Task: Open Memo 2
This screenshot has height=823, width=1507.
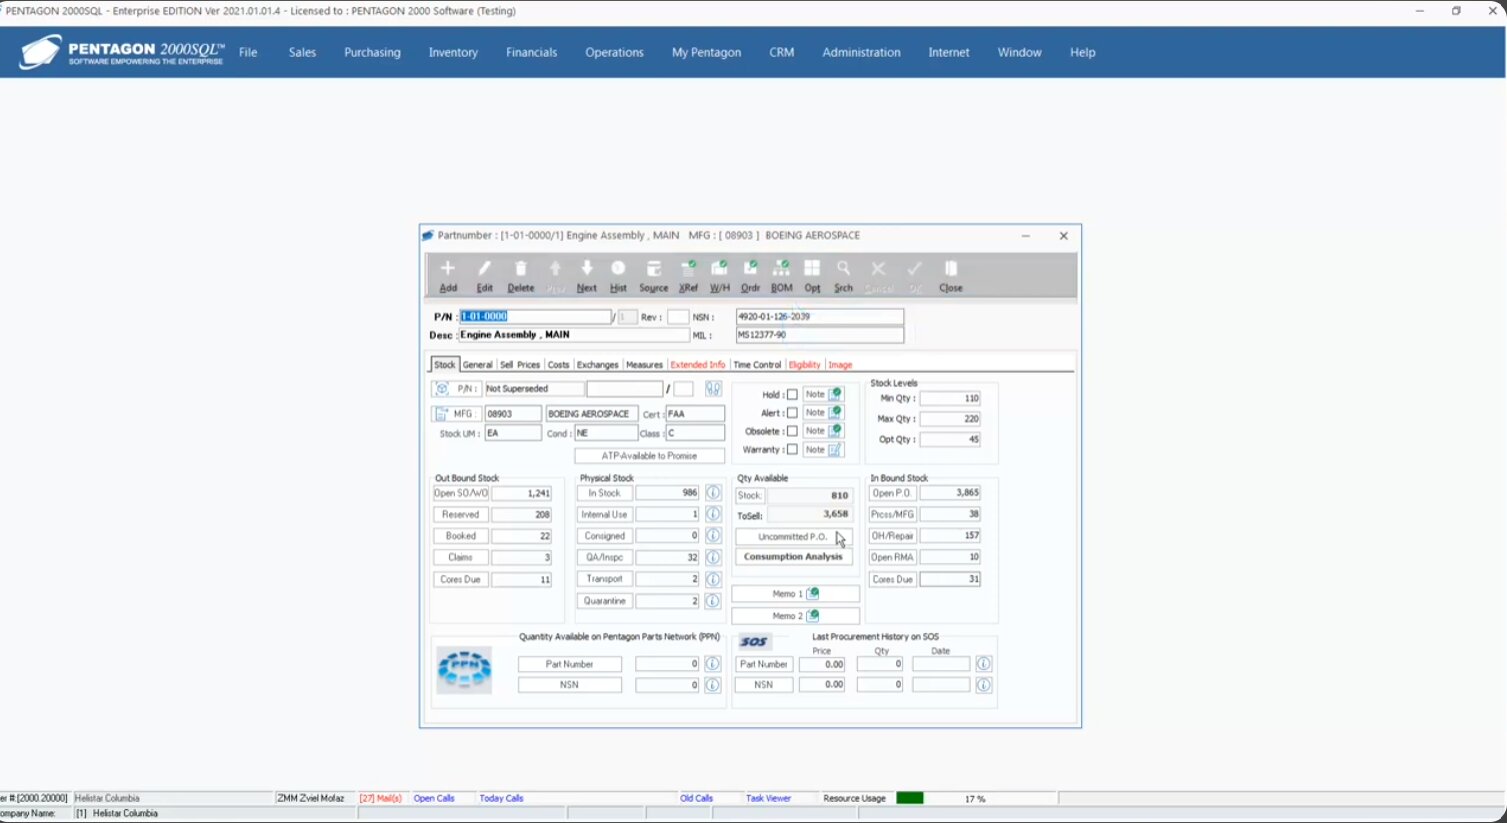Action: pyautogui.click(x=795, y=616)
